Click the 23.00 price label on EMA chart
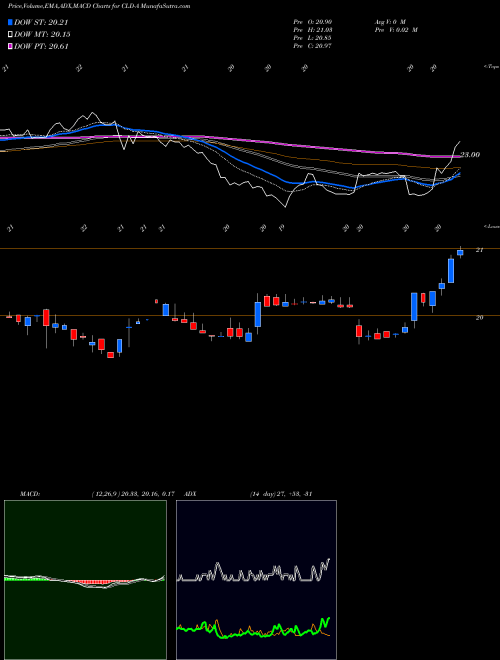The image size is (500, 660). pos(470,155)
